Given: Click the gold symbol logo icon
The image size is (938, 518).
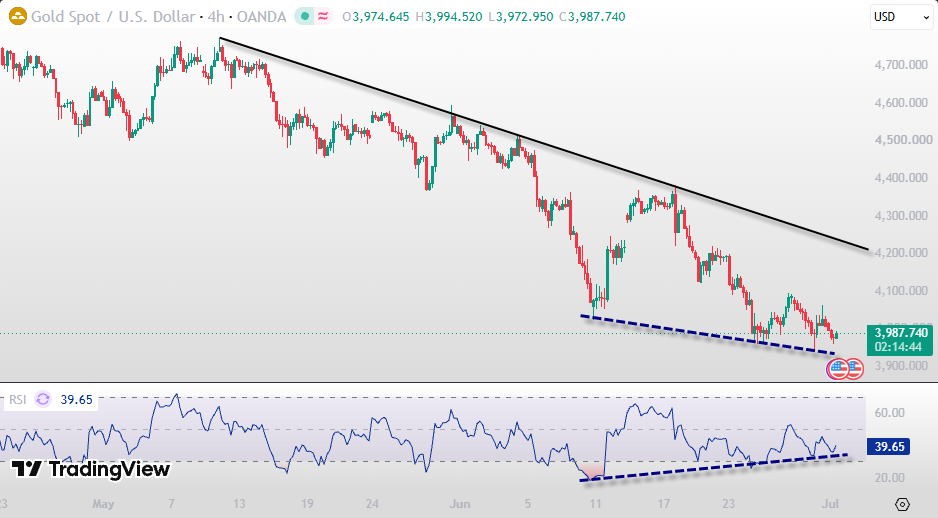Looking at the screenshot, I should point(18,17).
